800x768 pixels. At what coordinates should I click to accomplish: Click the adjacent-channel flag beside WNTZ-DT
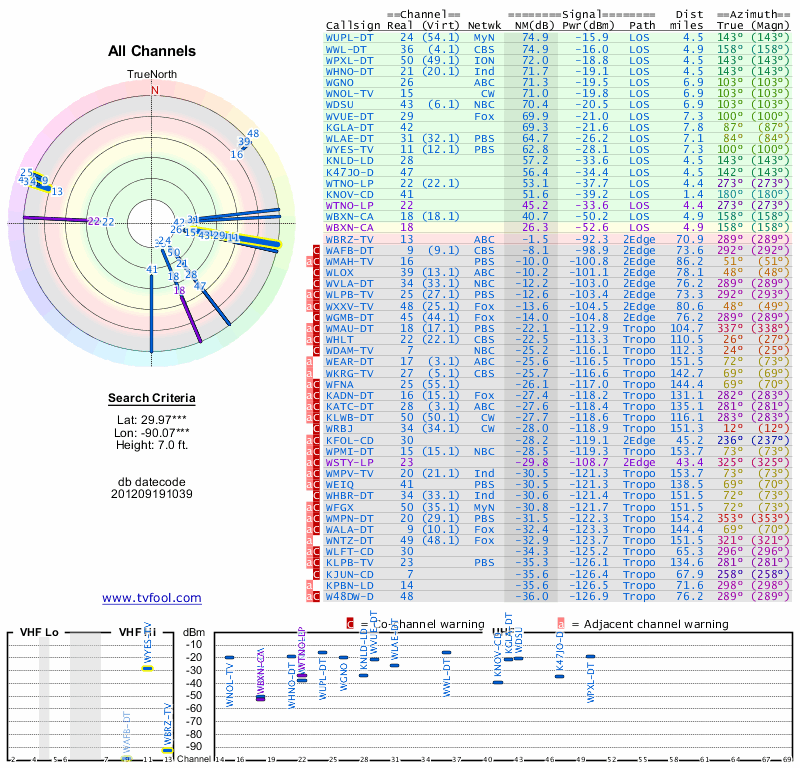pyautogui.click(x=309, y=540)
